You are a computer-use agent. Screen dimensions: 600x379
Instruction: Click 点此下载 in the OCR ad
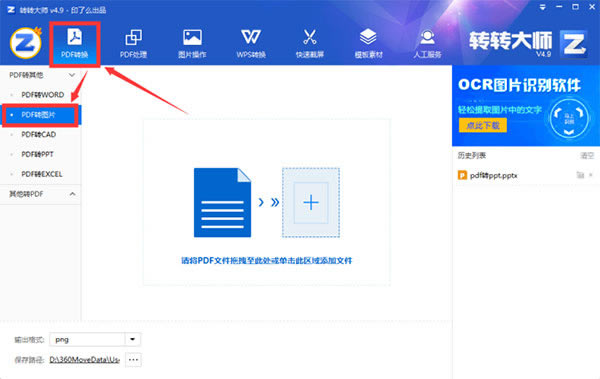[x=483, y=125]
